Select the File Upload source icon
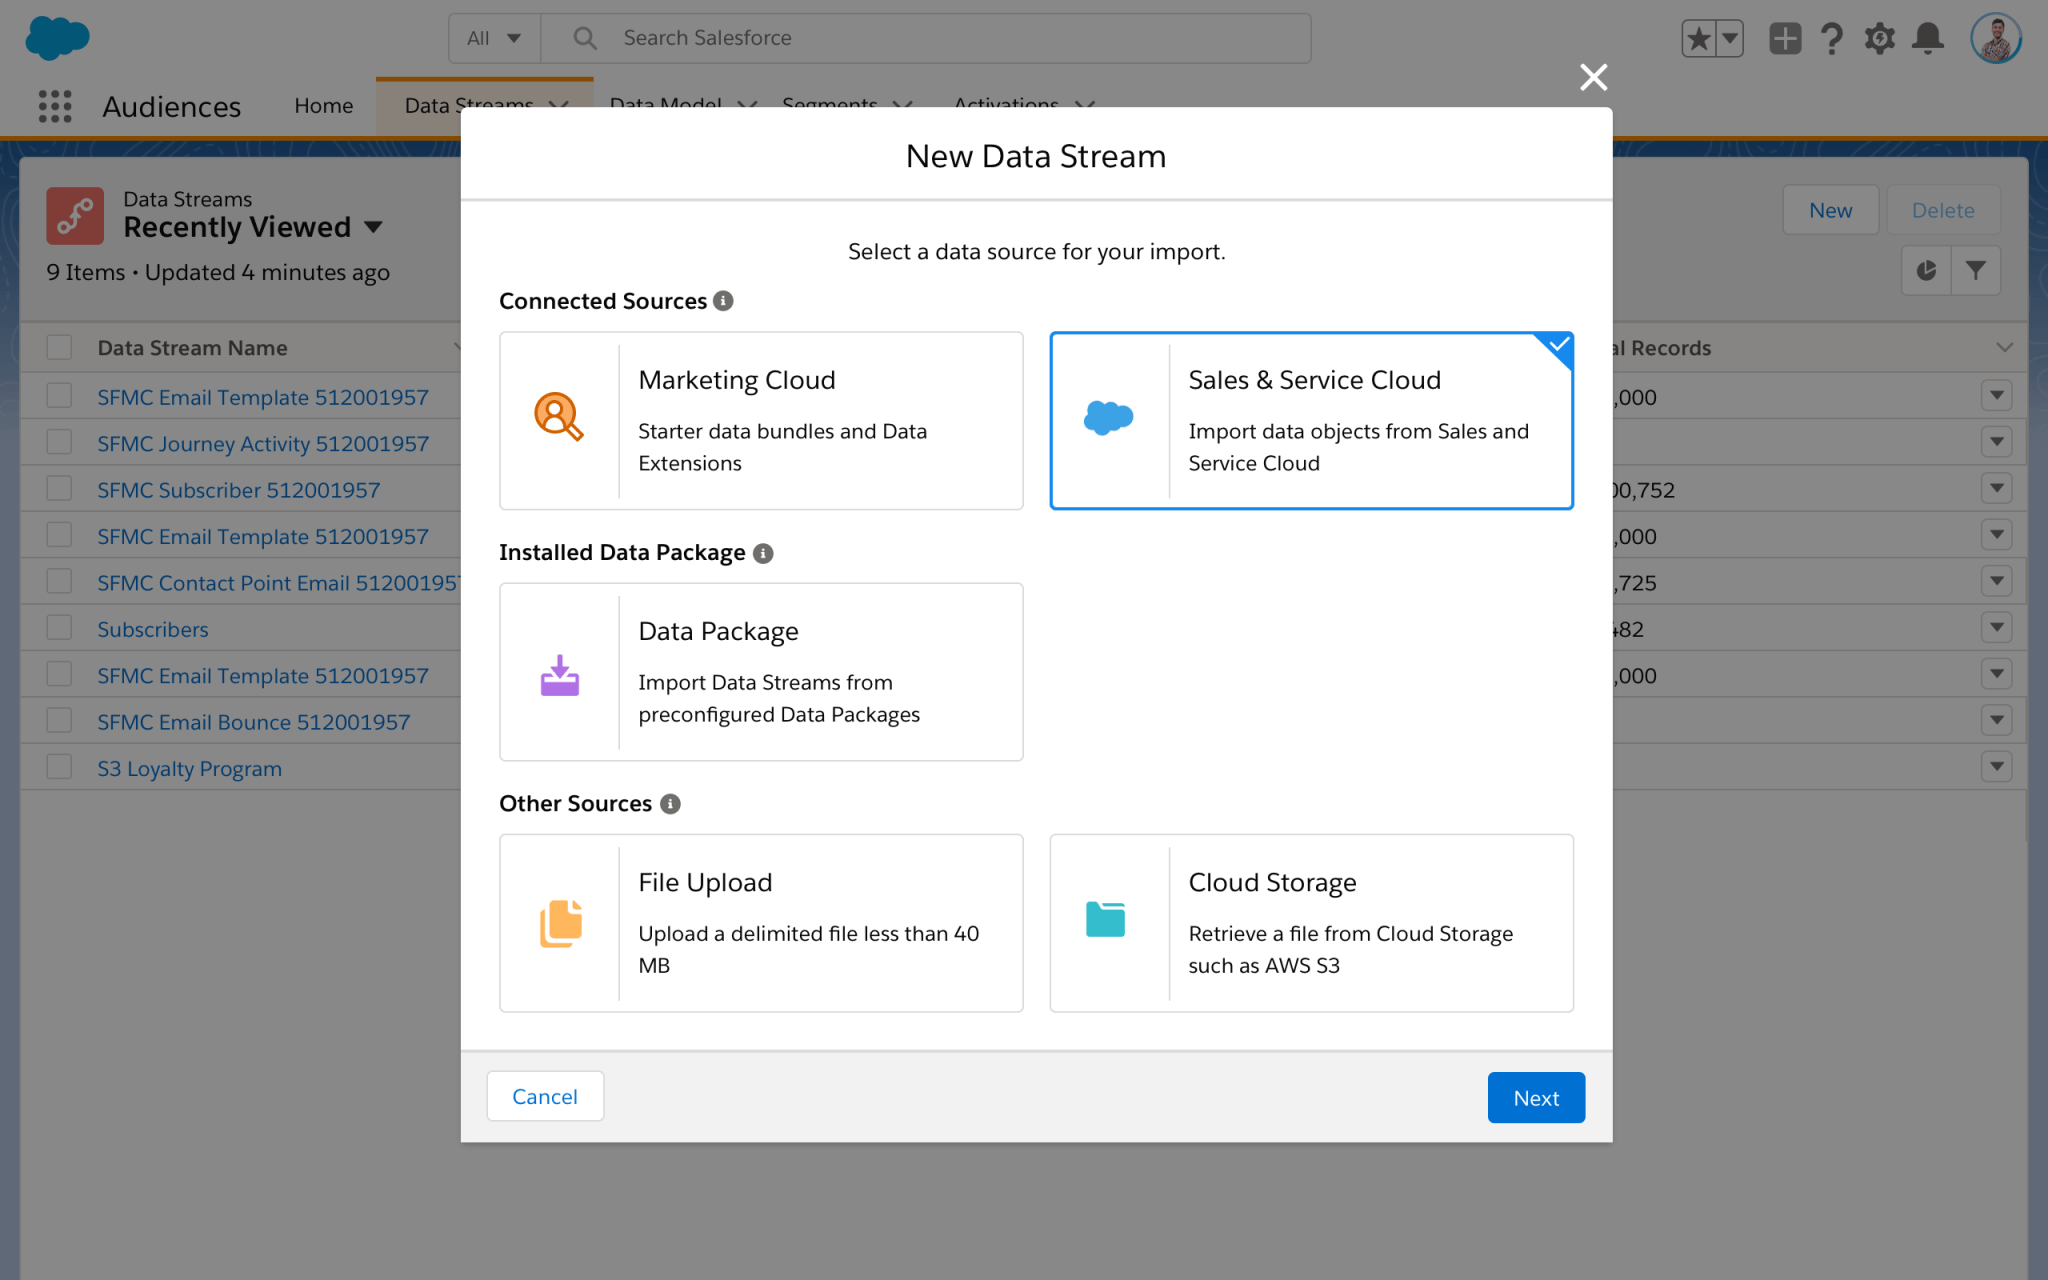The height and width of the screenshot is (1280, 2048). (560, 920)
